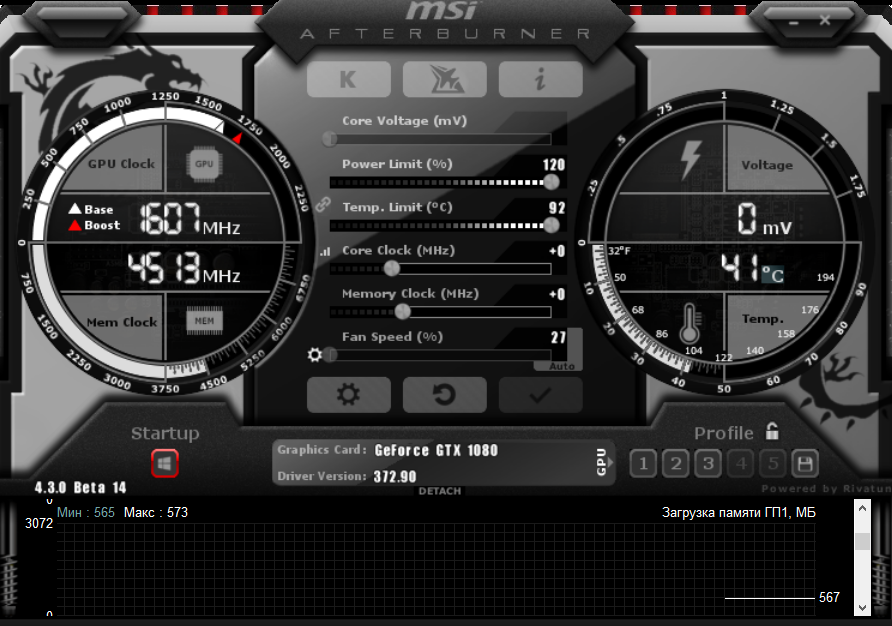Screen dimensions: 892x626
Task: Open the Afterburner information window
Action: tap(540, 79)
